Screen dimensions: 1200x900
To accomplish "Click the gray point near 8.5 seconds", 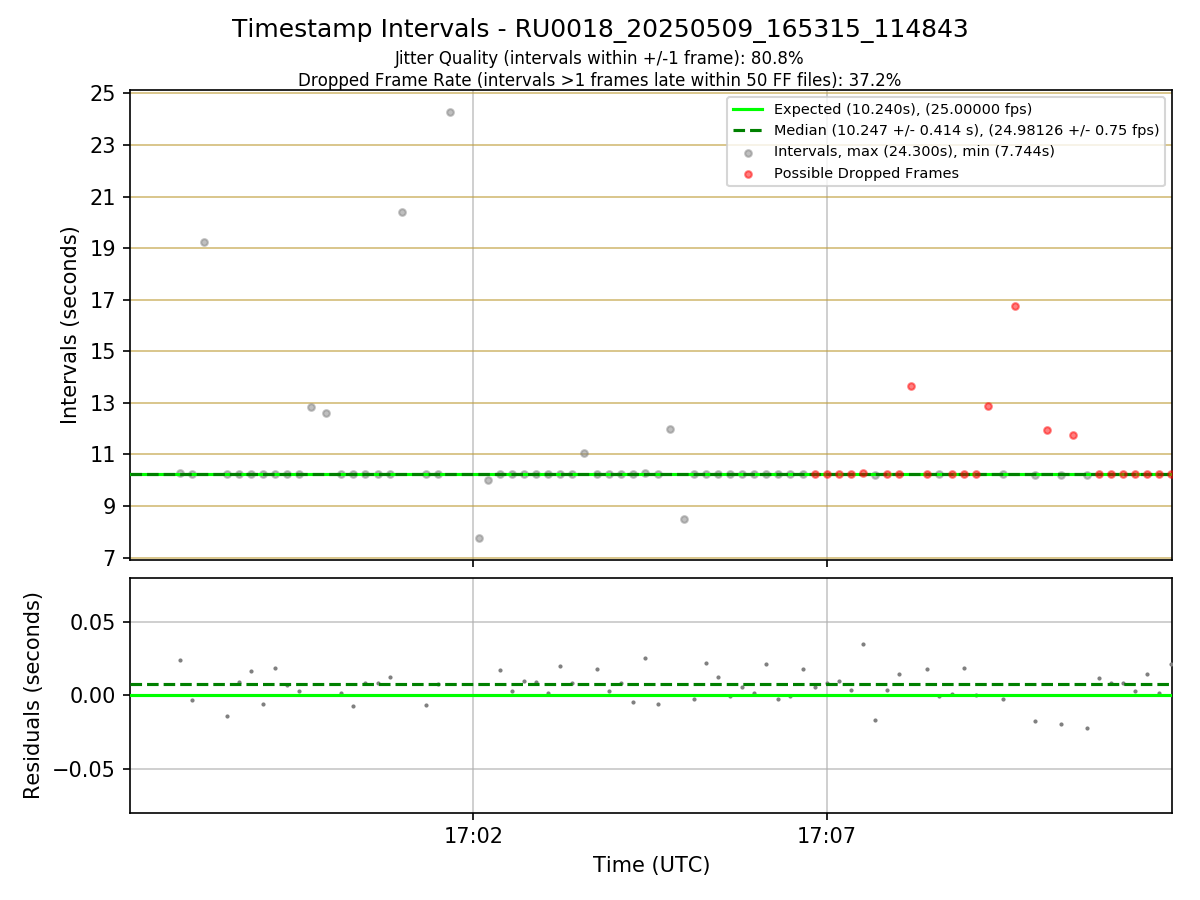I will 684,519.
